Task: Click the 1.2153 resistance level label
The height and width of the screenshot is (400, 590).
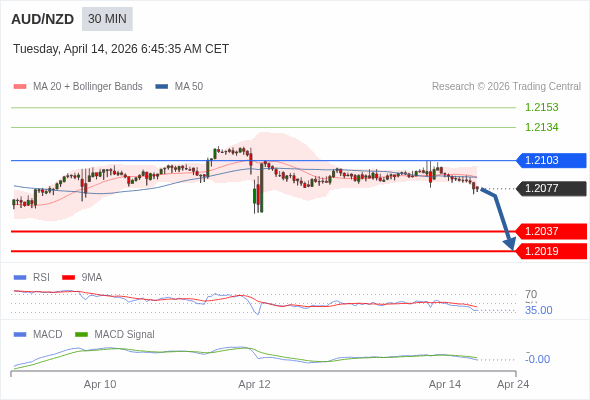Action: click(x=541, y=107)
